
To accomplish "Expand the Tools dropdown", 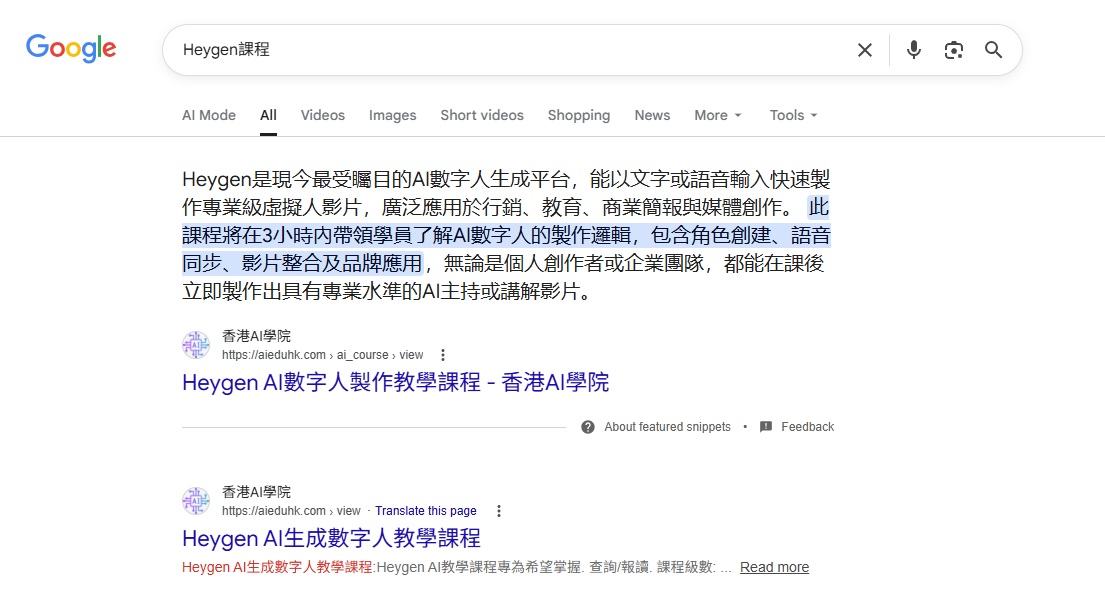I will [x=794, y=115].
